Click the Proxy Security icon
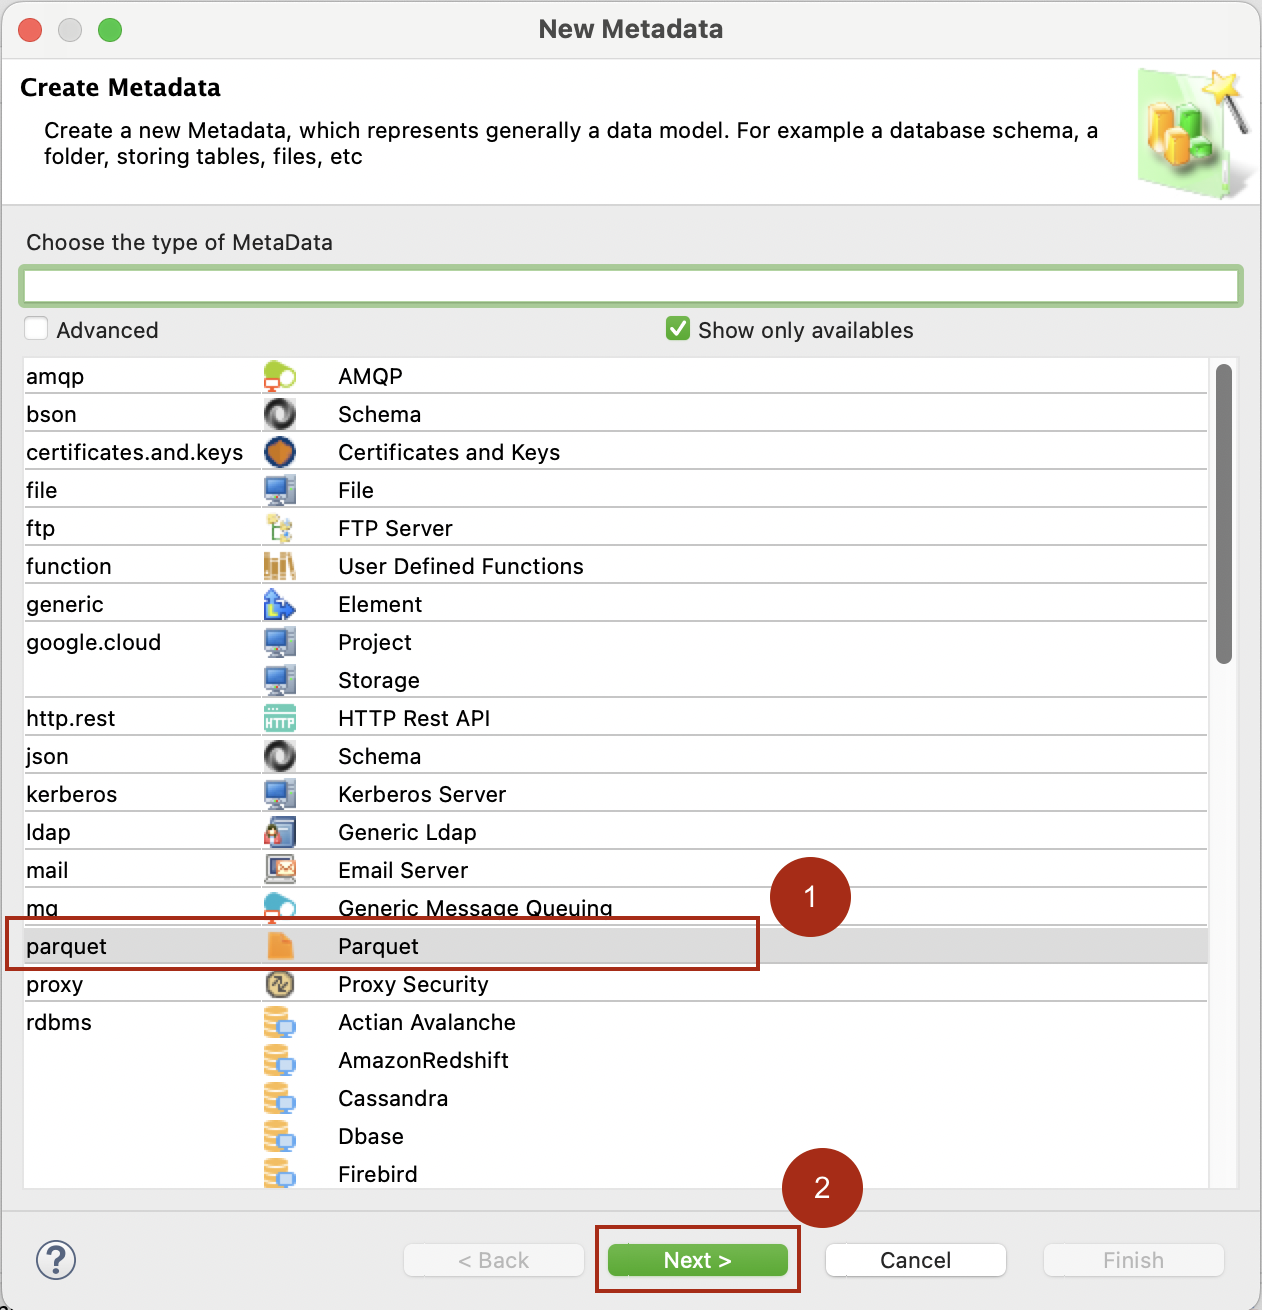This screenshot has width=1262, height=1310. coord(280,984)
